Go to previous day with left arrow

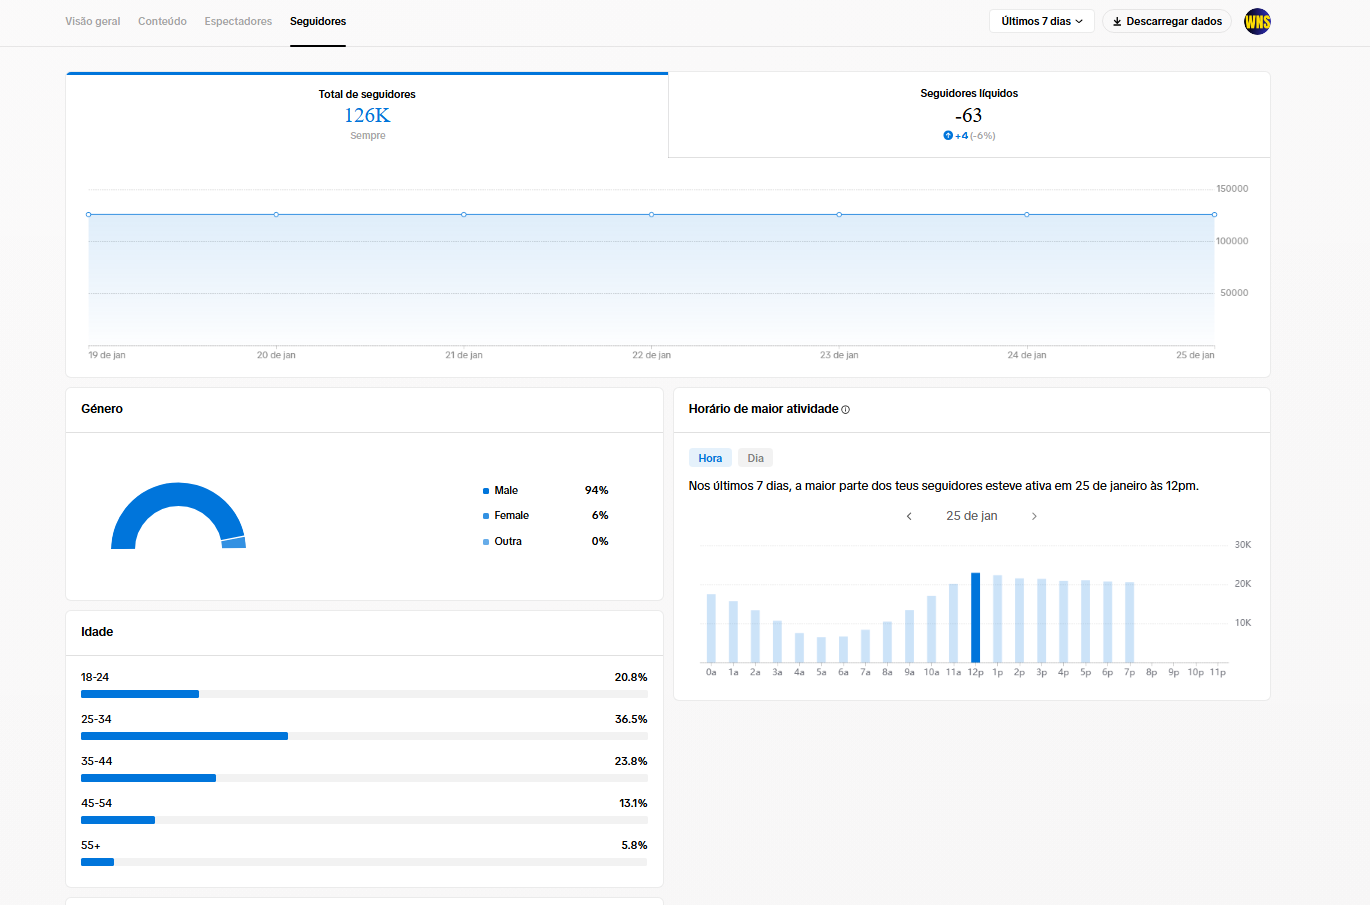point(909,516)
